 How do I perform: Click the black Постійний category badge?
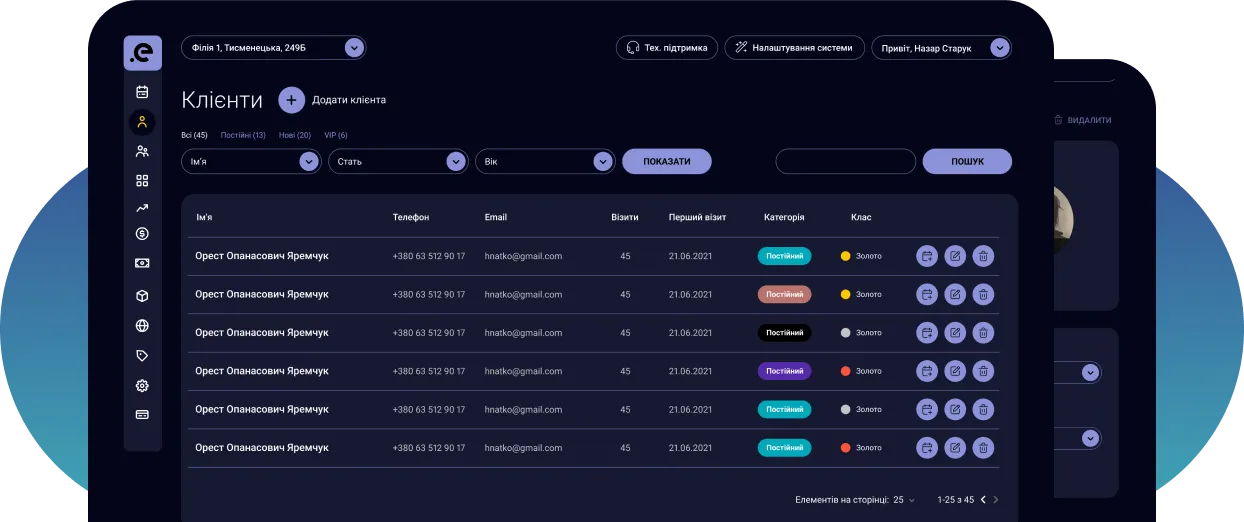click(x=784, y=333)
